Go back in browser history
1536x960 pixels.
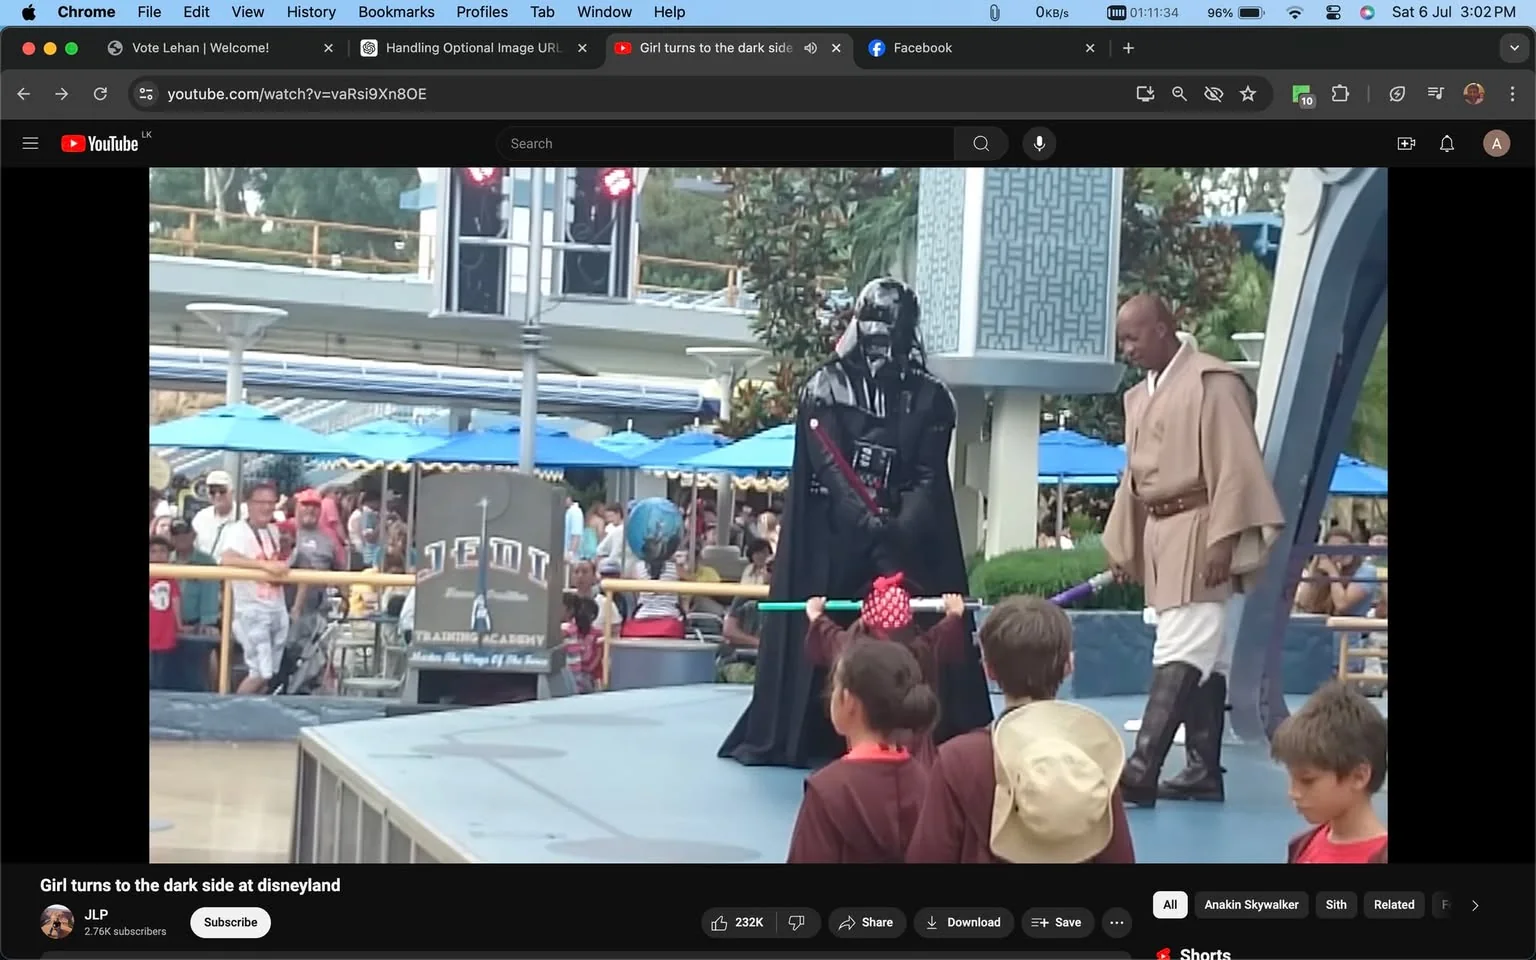pos(24,93)
